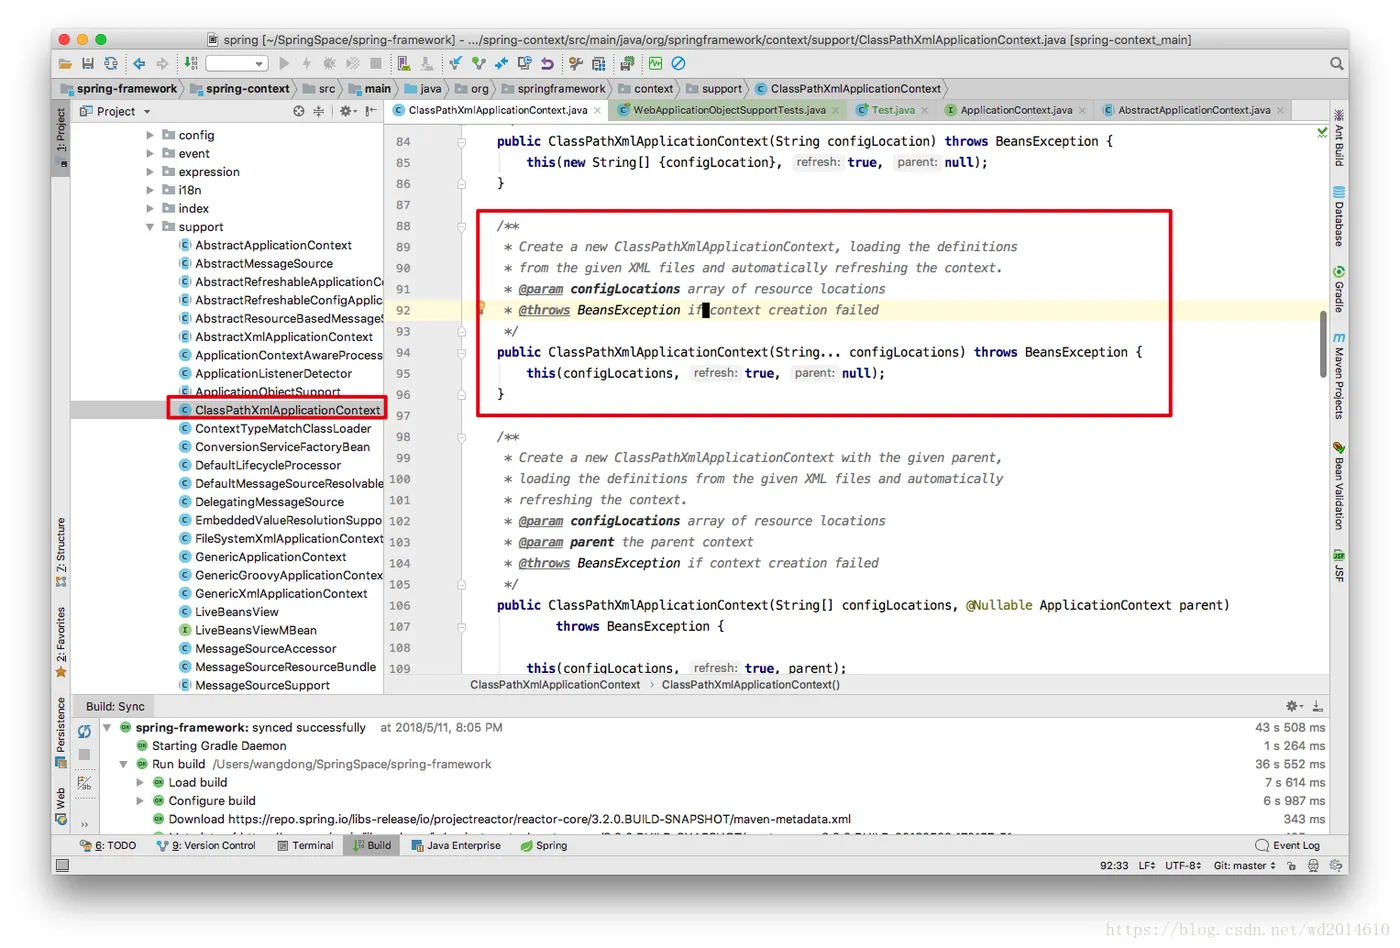This screenshot has width=1400, height=948.
Task: Click the Build project toolbar icon
Action: pos(190,64)
